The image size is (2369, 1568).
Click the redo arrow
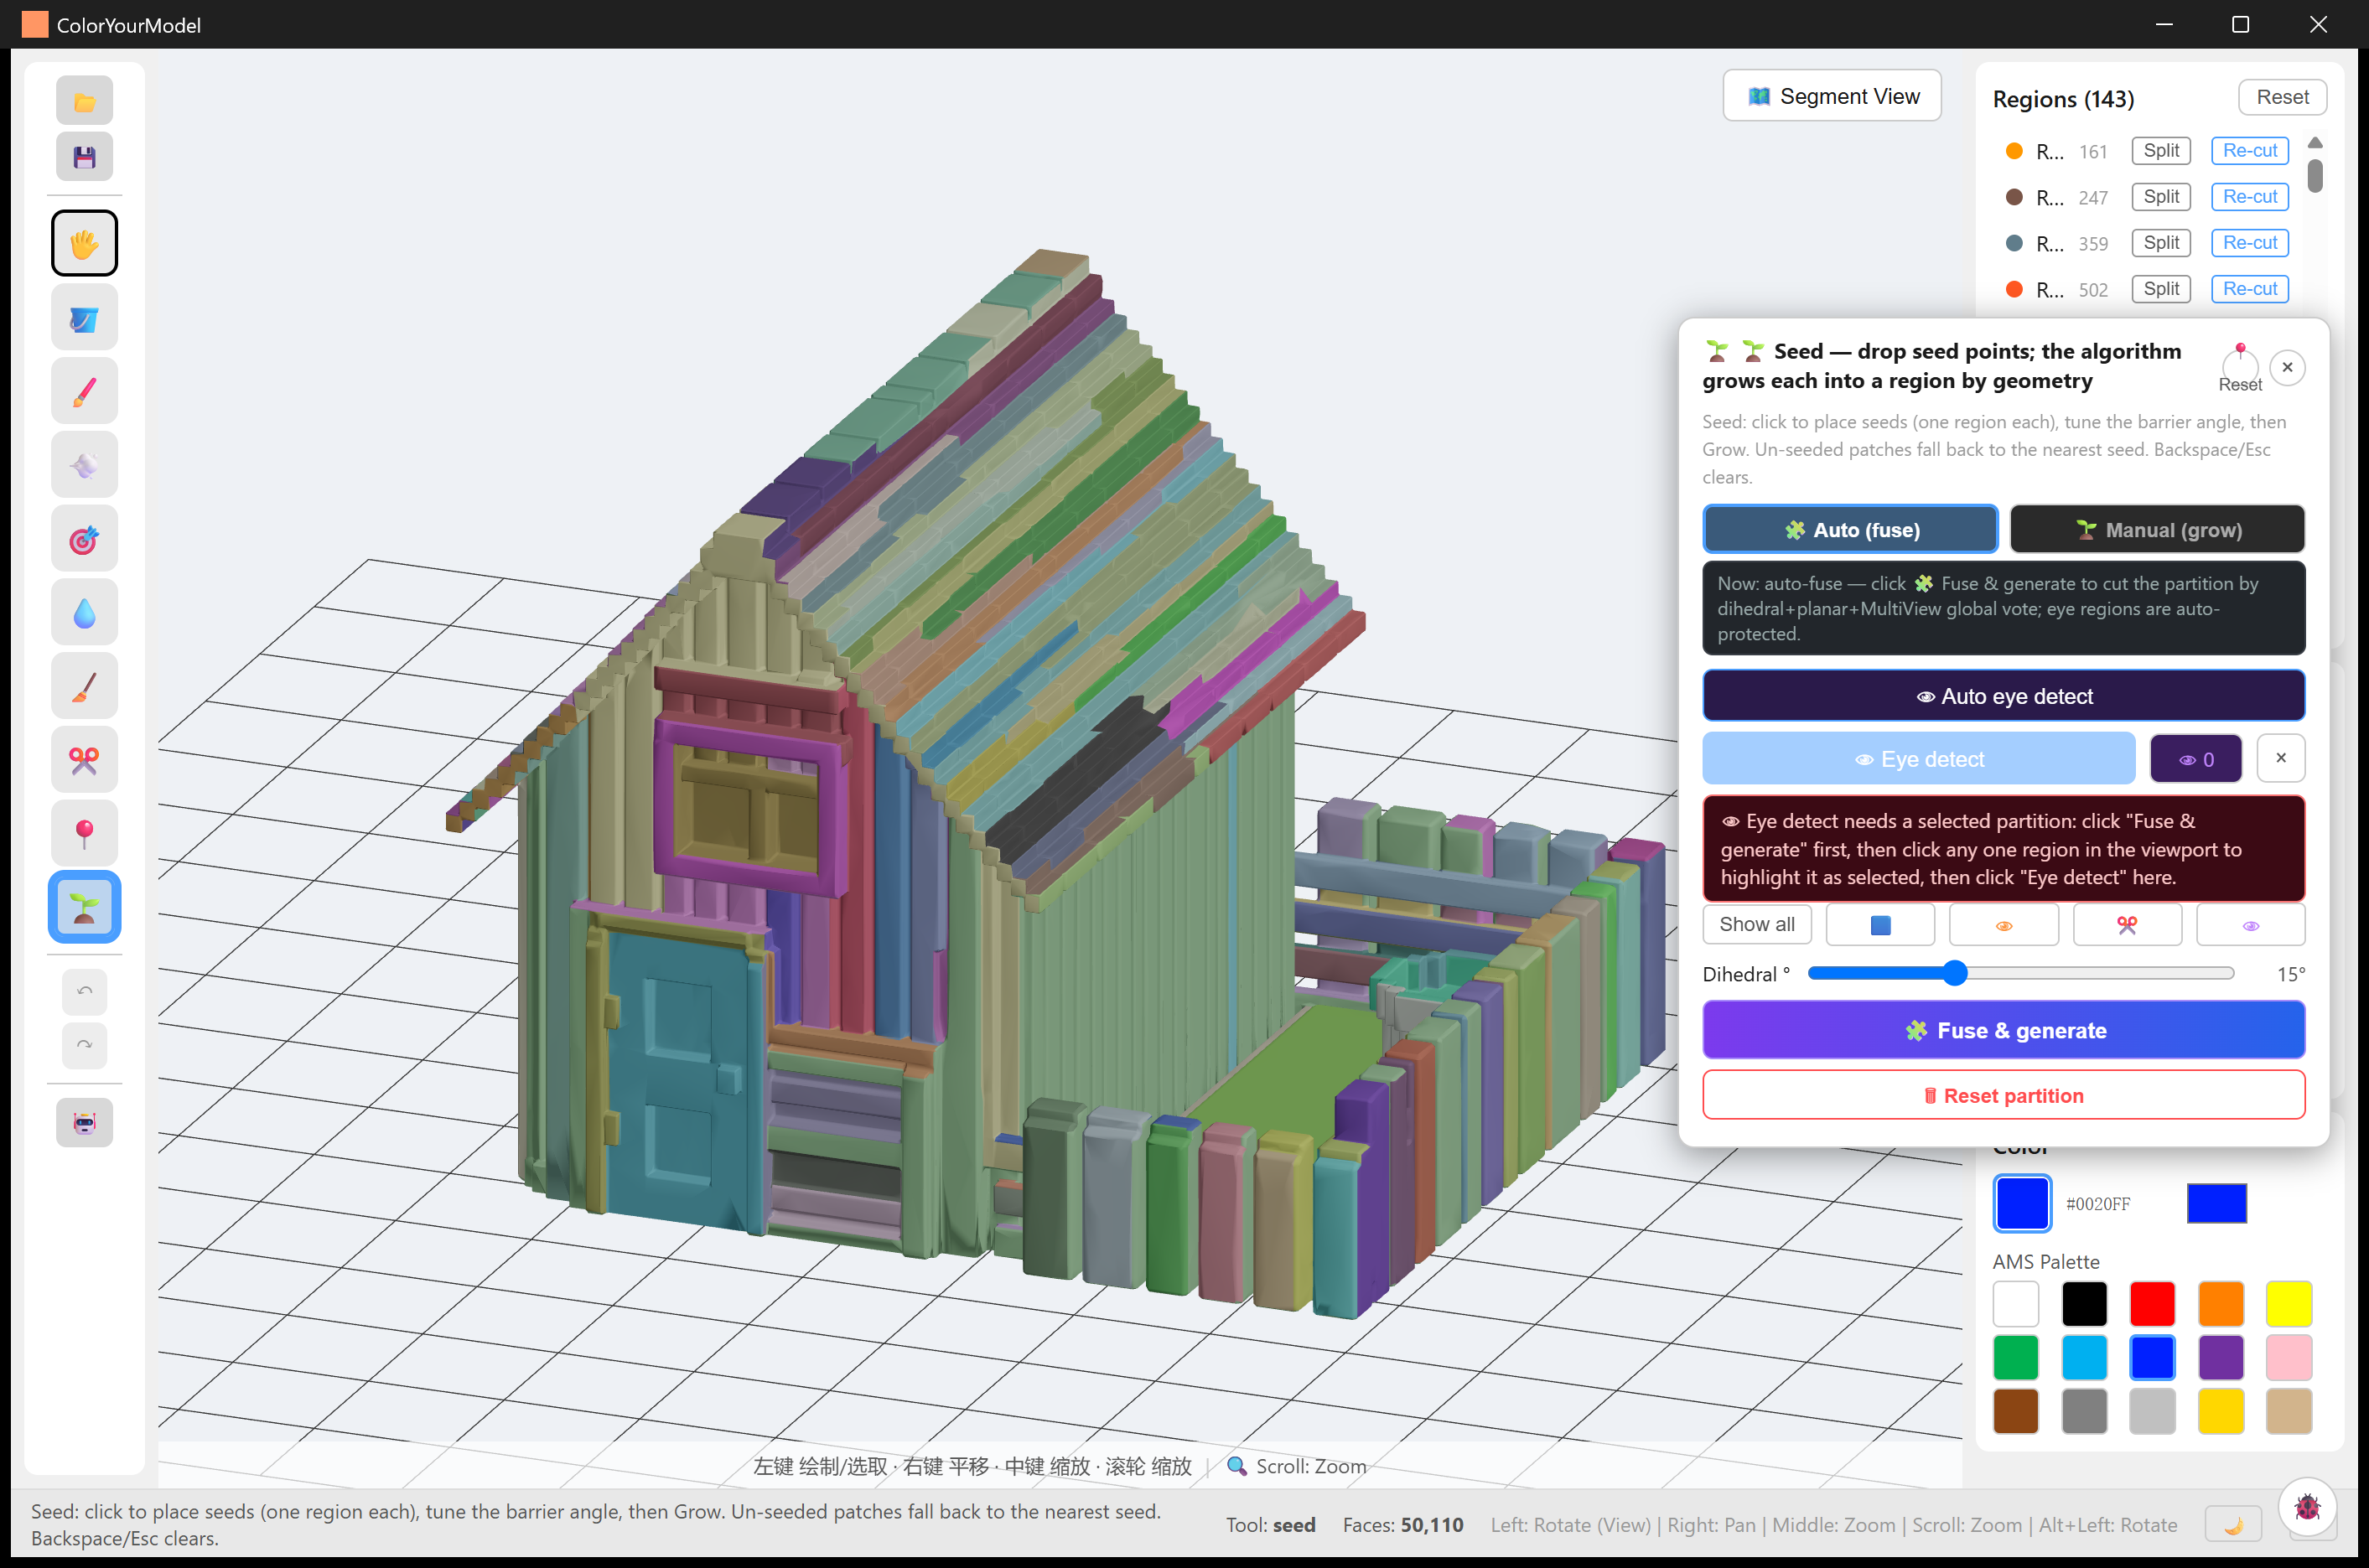click(x=84, y=1045)
